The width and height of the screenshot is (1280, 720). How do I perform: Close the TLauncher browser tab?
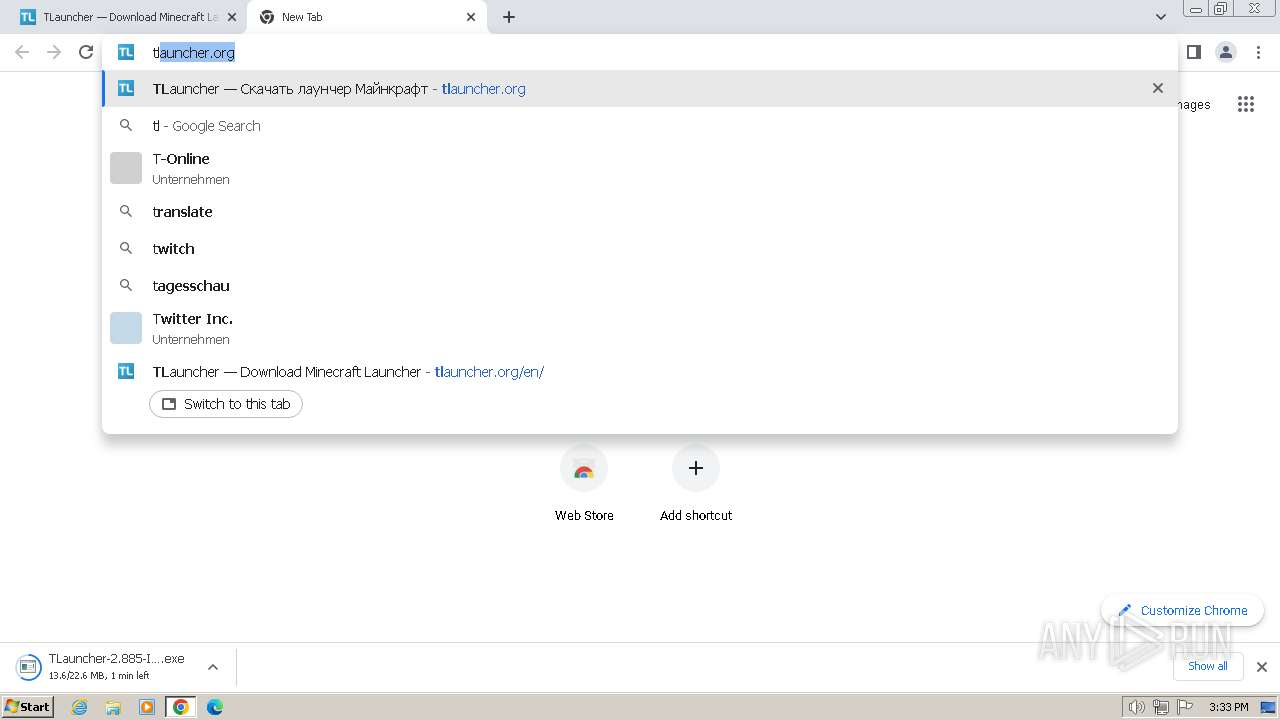(231, 17)
